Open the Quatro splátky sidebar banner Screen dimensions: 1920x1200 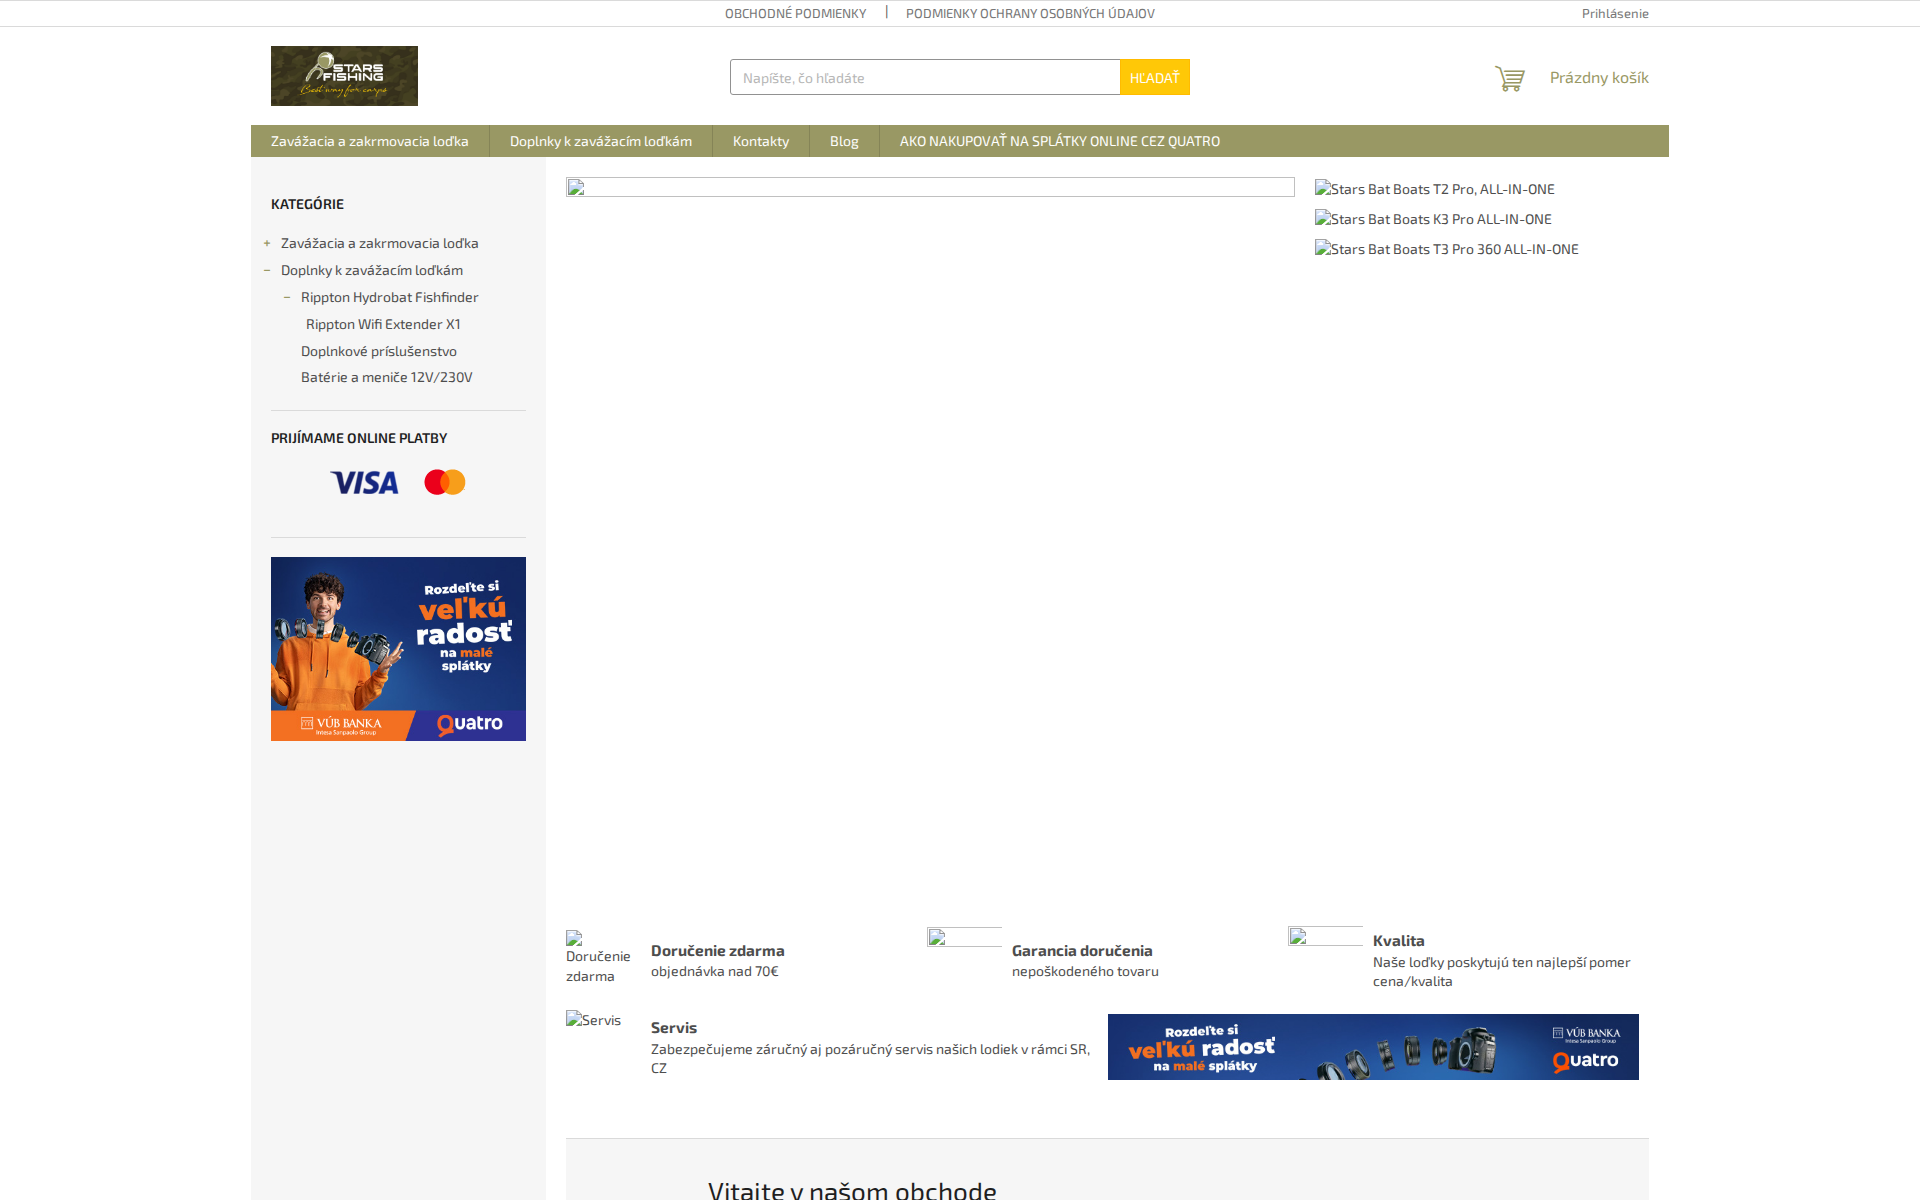[x=397, y=648]
